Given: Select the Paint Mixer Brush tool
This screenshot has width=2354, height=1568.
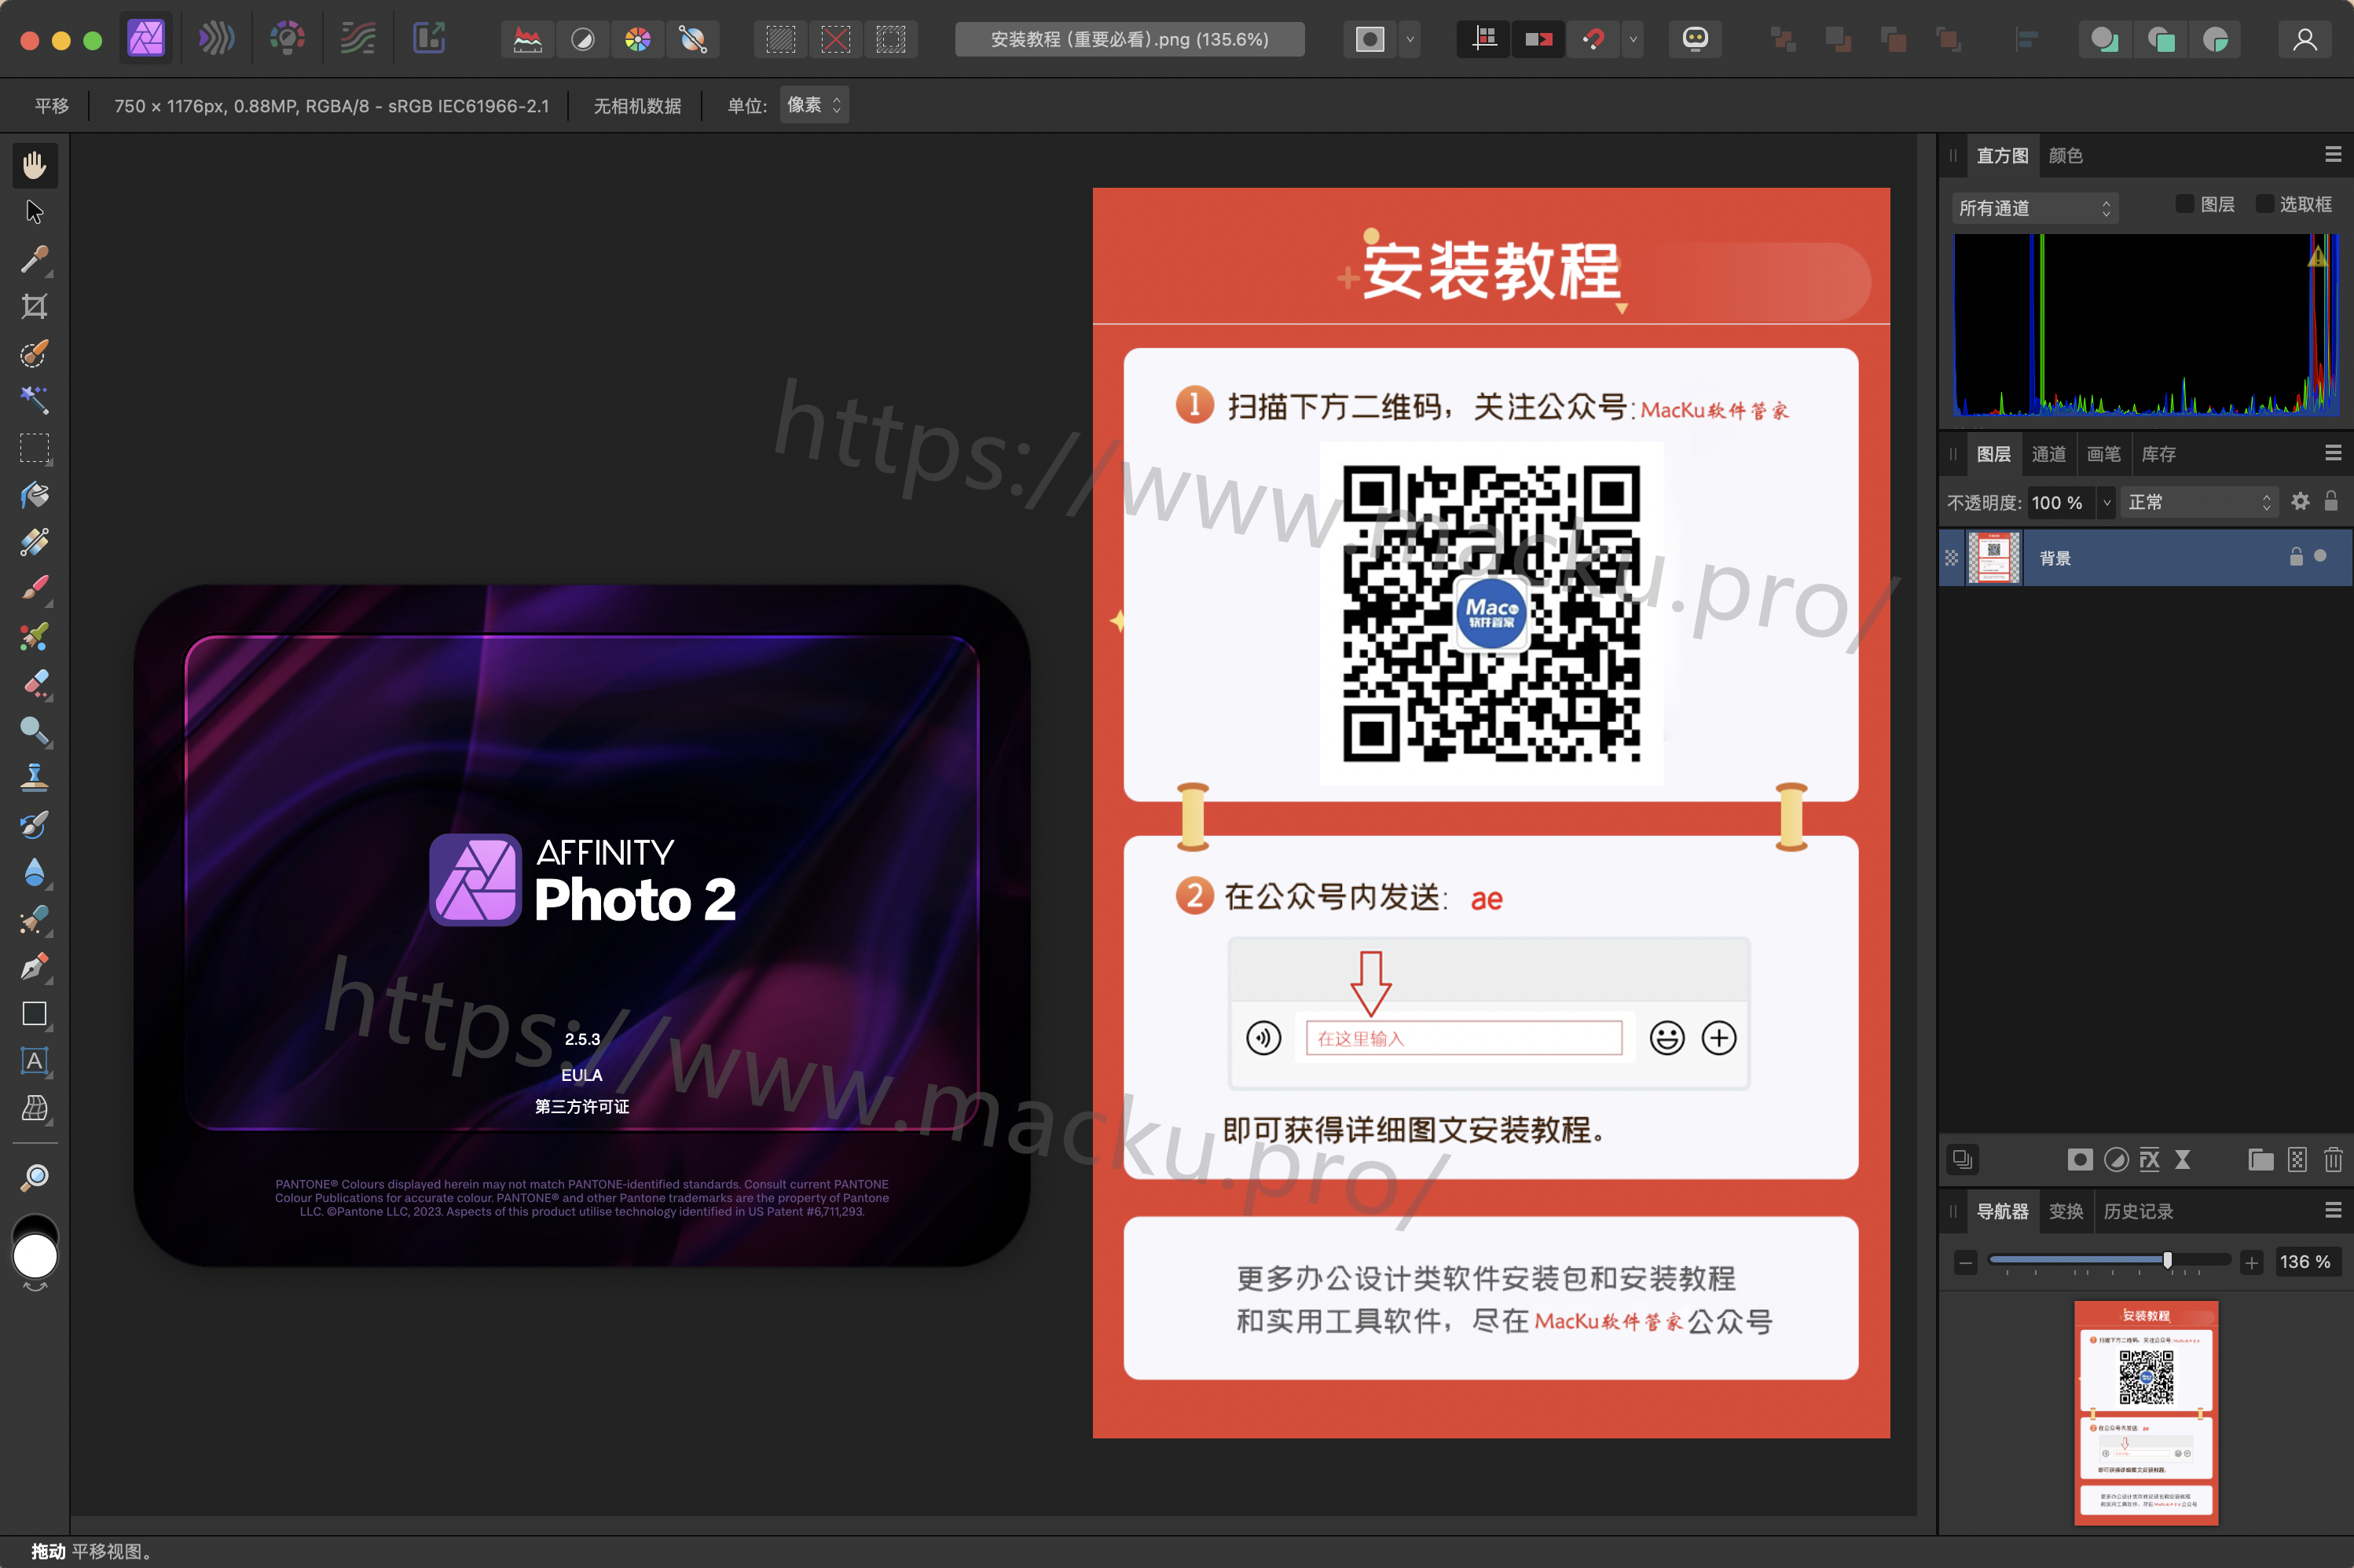Looking at the screenshot, I should coord(35,636).
